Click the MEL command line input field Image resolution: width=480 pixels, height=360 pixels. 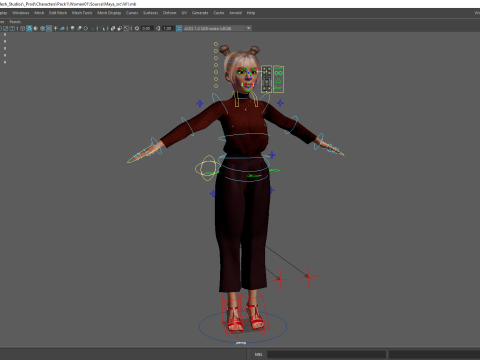tap(326, 354)
